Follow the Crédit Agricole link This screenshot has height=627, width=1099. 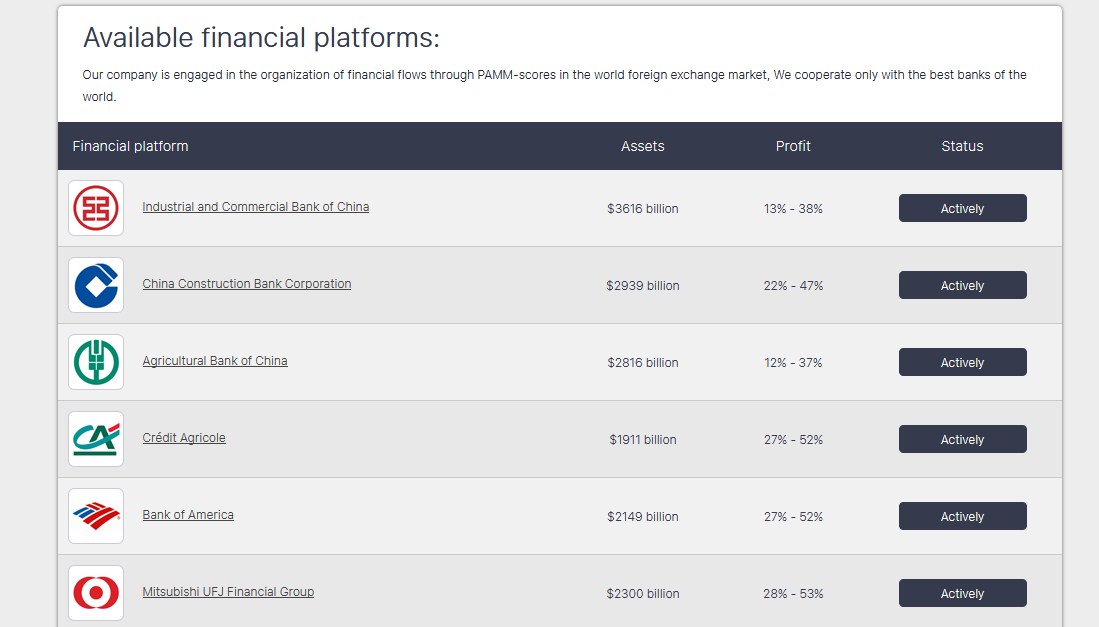tap(184, 438)
